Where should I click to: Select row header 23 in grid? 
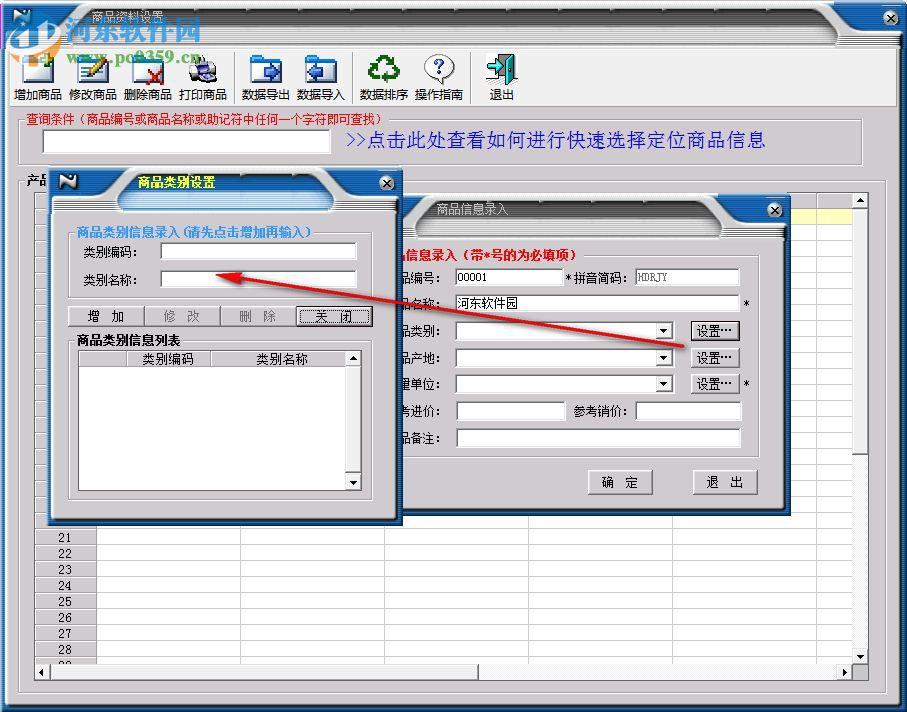point(65,570)
